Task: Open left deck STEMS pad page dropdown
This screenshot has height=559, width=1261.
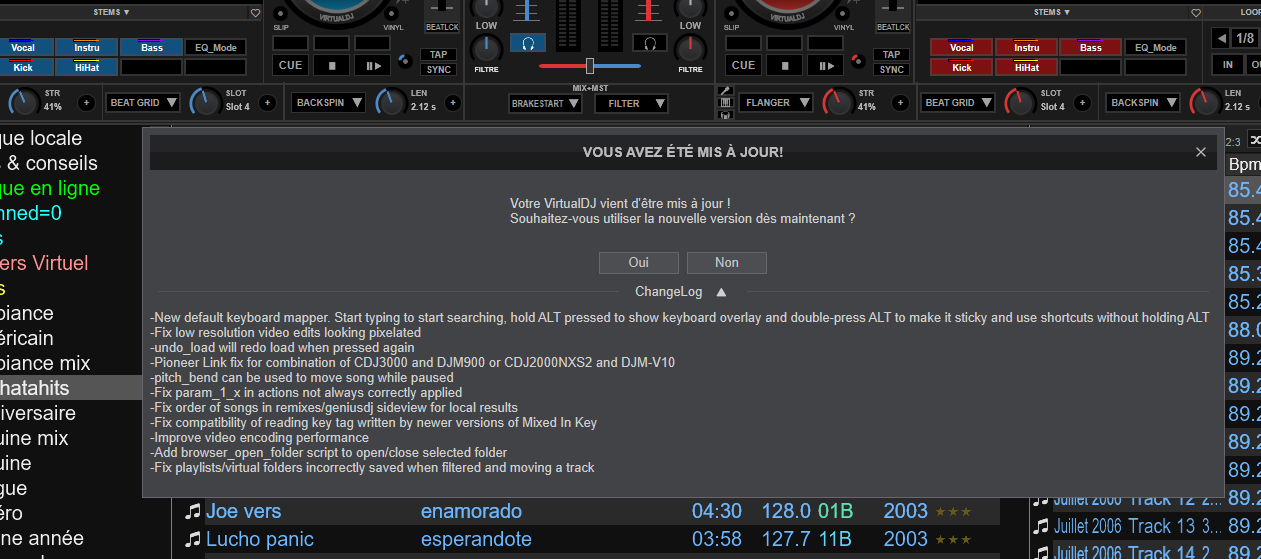Action: pos(112,12)
